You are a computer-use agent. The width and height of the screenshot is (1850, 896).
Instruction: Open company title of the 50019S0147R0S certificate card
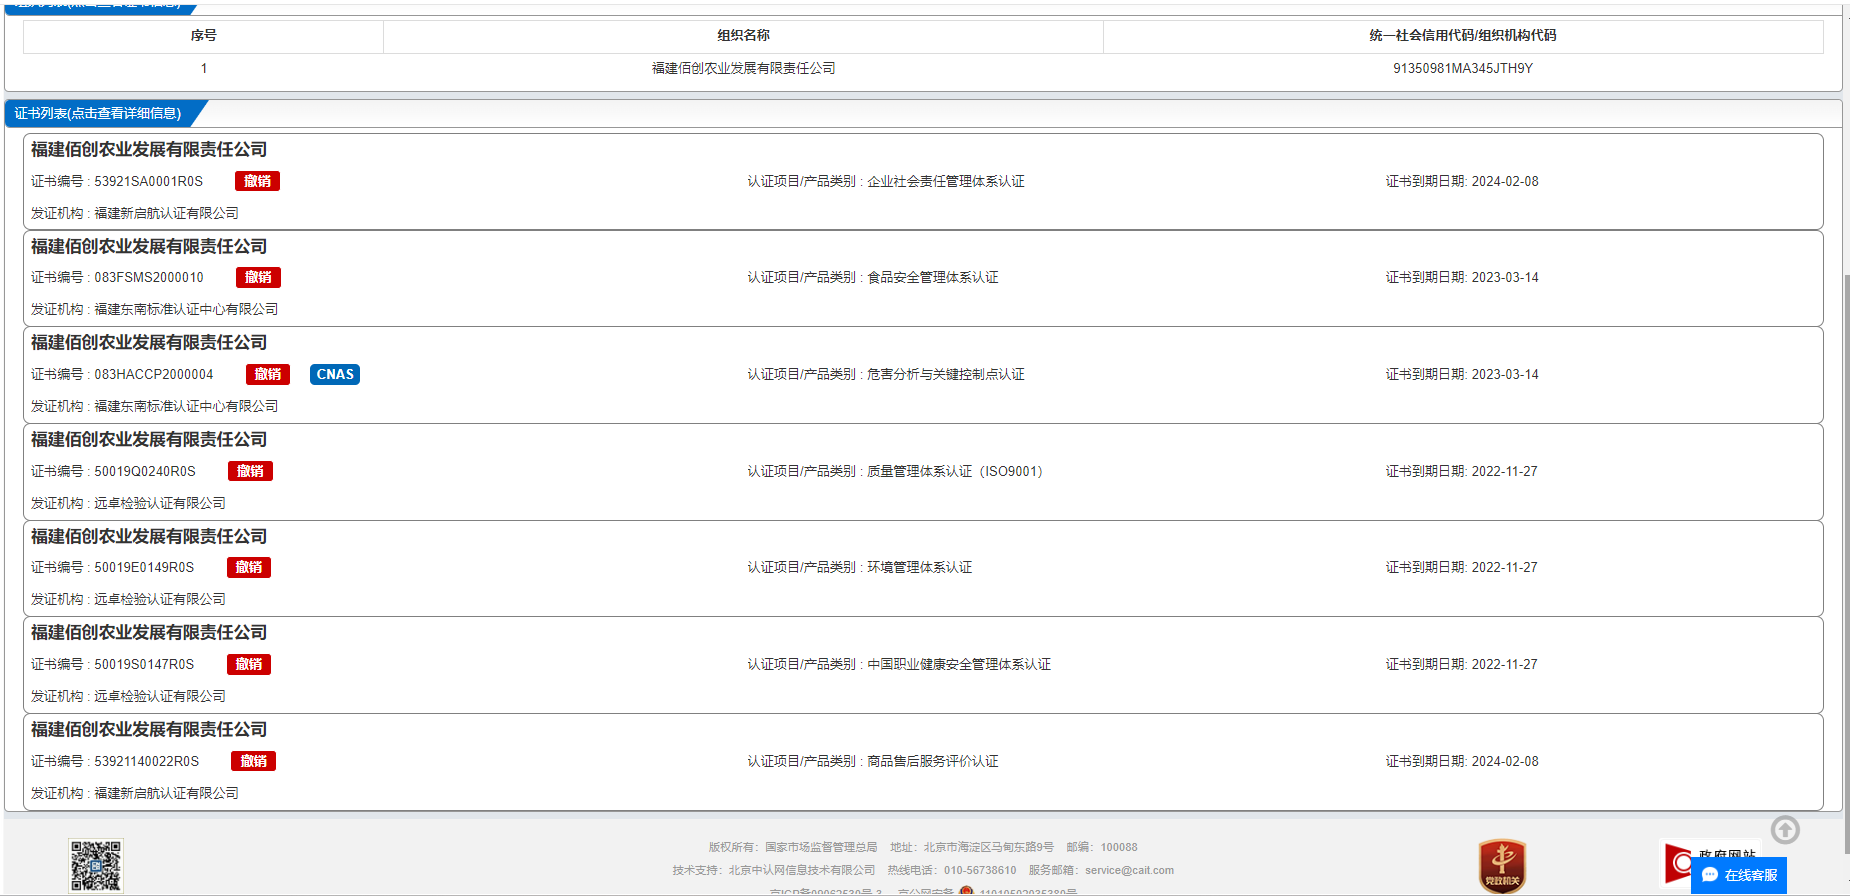[149, 632]
